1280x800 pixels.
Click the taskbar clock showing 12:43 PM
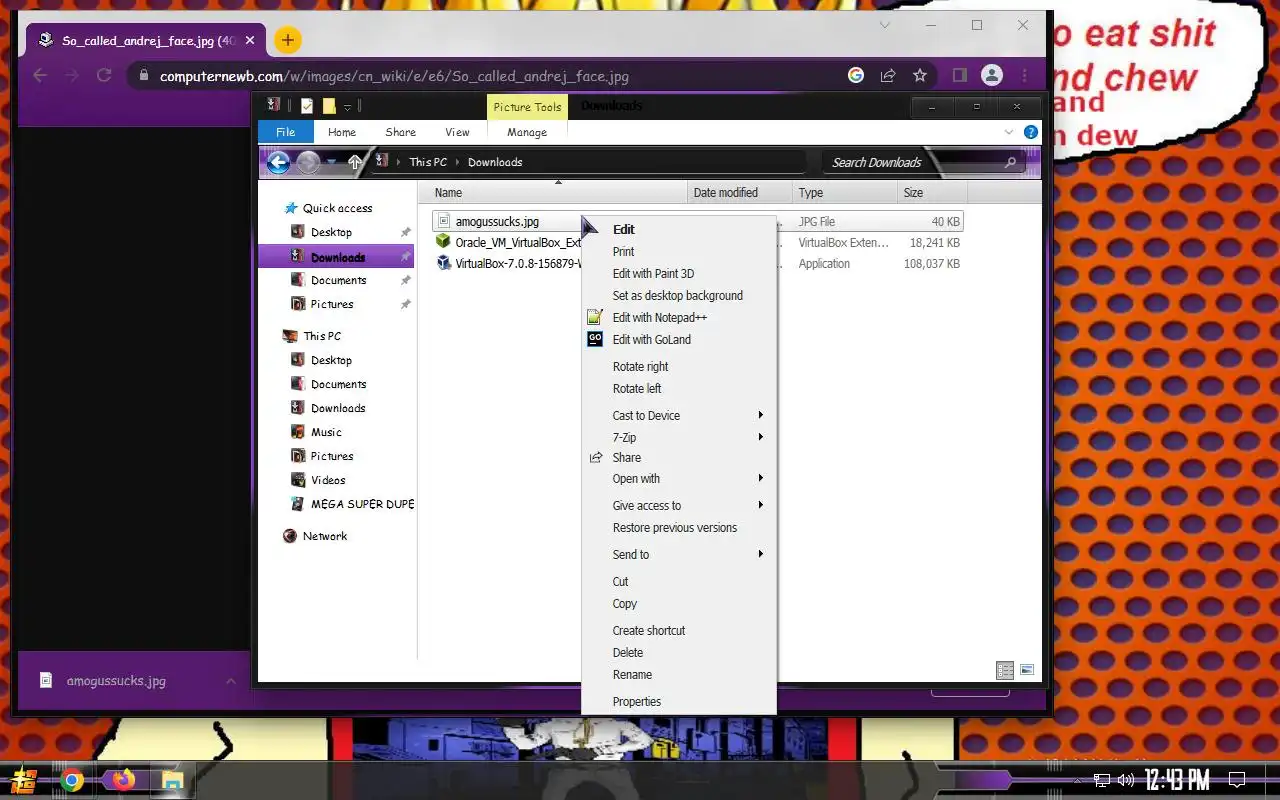tap(1177, 780)
